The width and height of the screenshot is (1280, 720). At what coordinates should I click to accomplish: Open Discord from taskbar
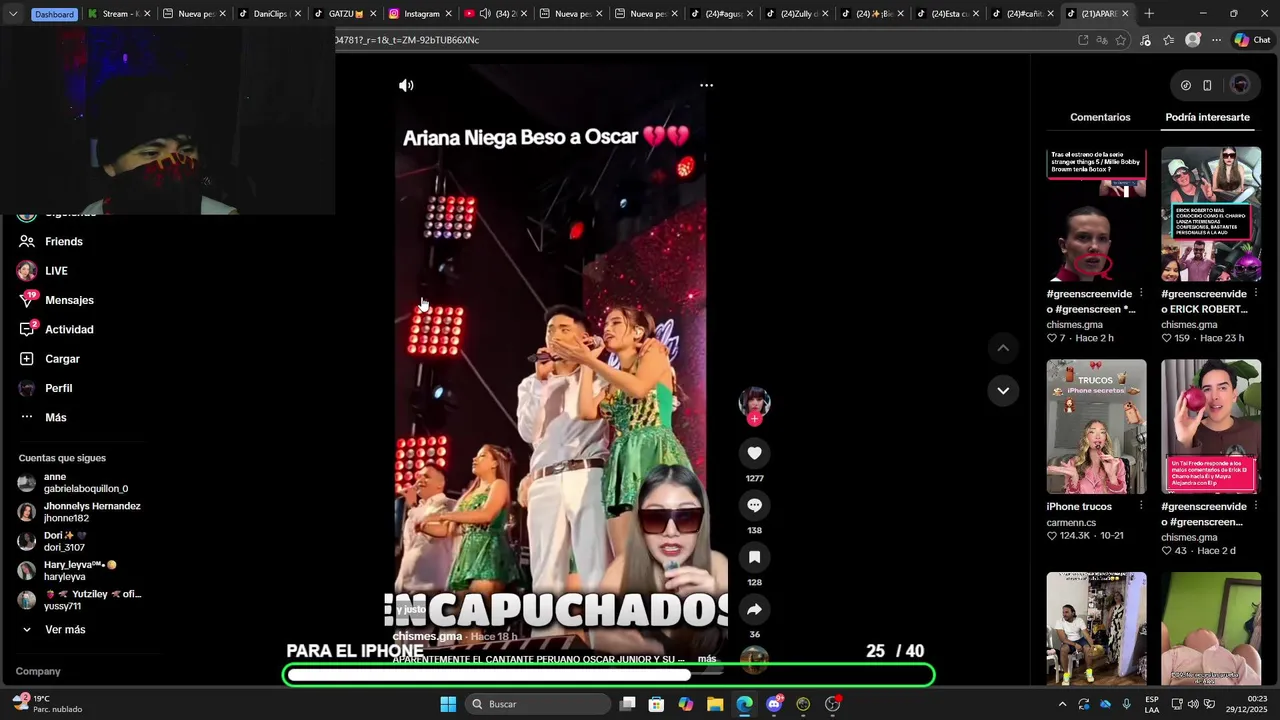(774, 704)
